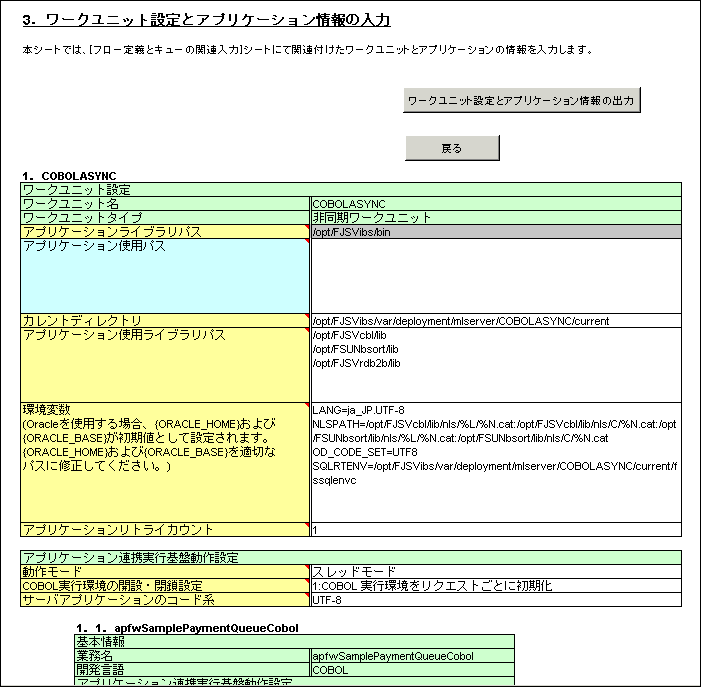Click the /opt/FJSVrdb2b/lib library path line
This screenshot has width=701, height=687.
(356, 363)
